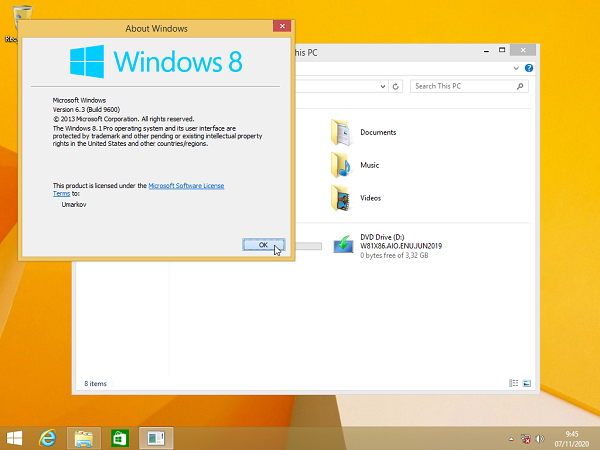This screenshot has height=450, width=600.
Task: Select the Videos folder icon
Action: coord(343,198)
